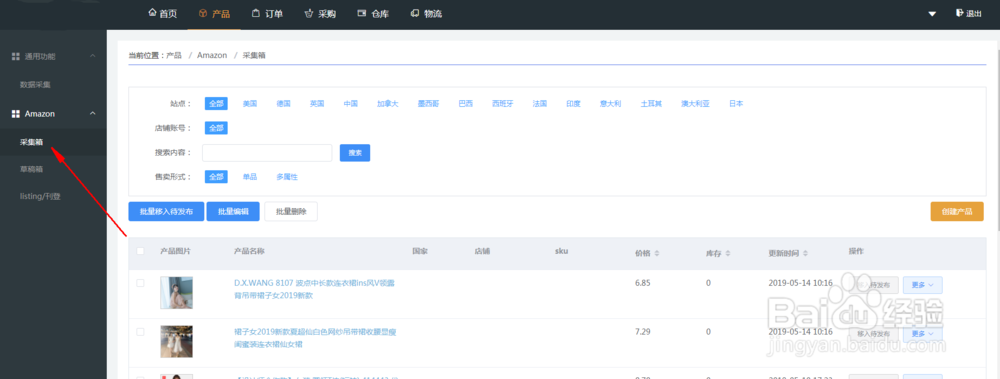
Task: Go to the 首页 home navigation item
Action: (163, 13)
